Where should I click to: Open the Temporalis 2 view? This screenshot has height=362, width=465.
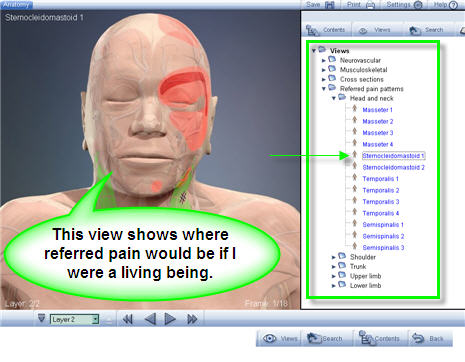(381, 191)
